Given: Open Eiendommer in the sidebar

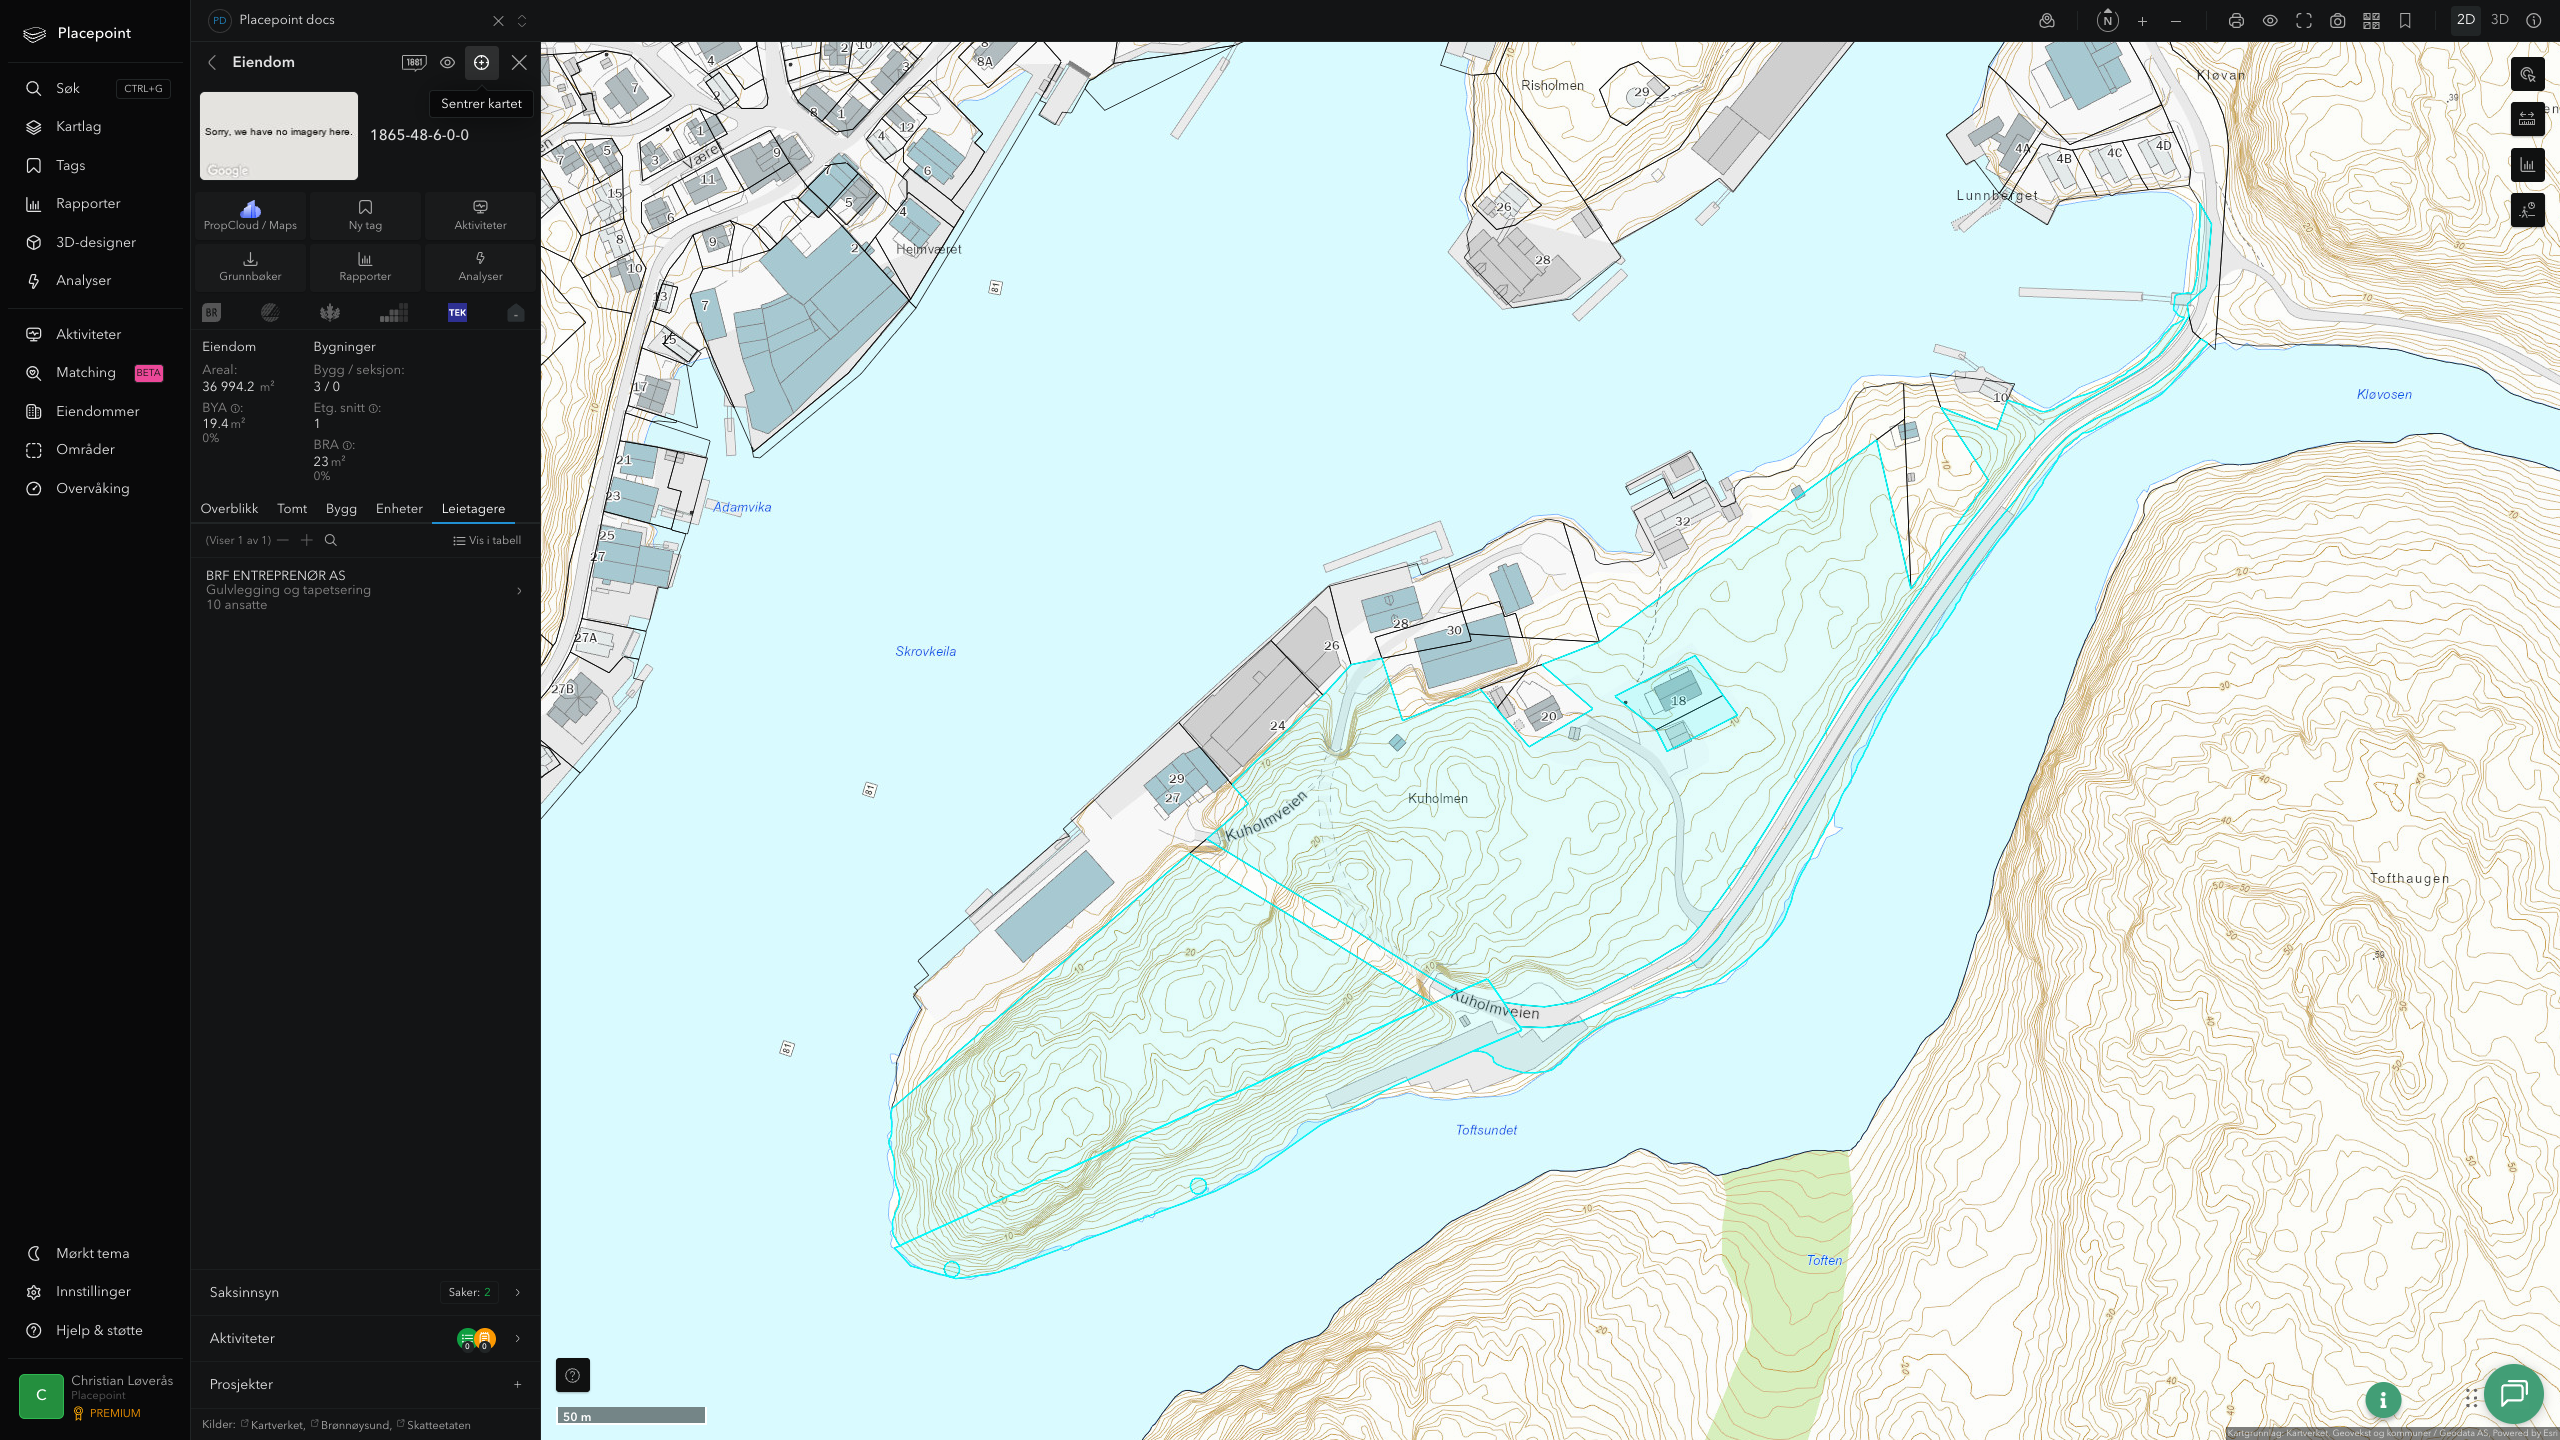Looking at the screenshot, I should tap(95, 411).
